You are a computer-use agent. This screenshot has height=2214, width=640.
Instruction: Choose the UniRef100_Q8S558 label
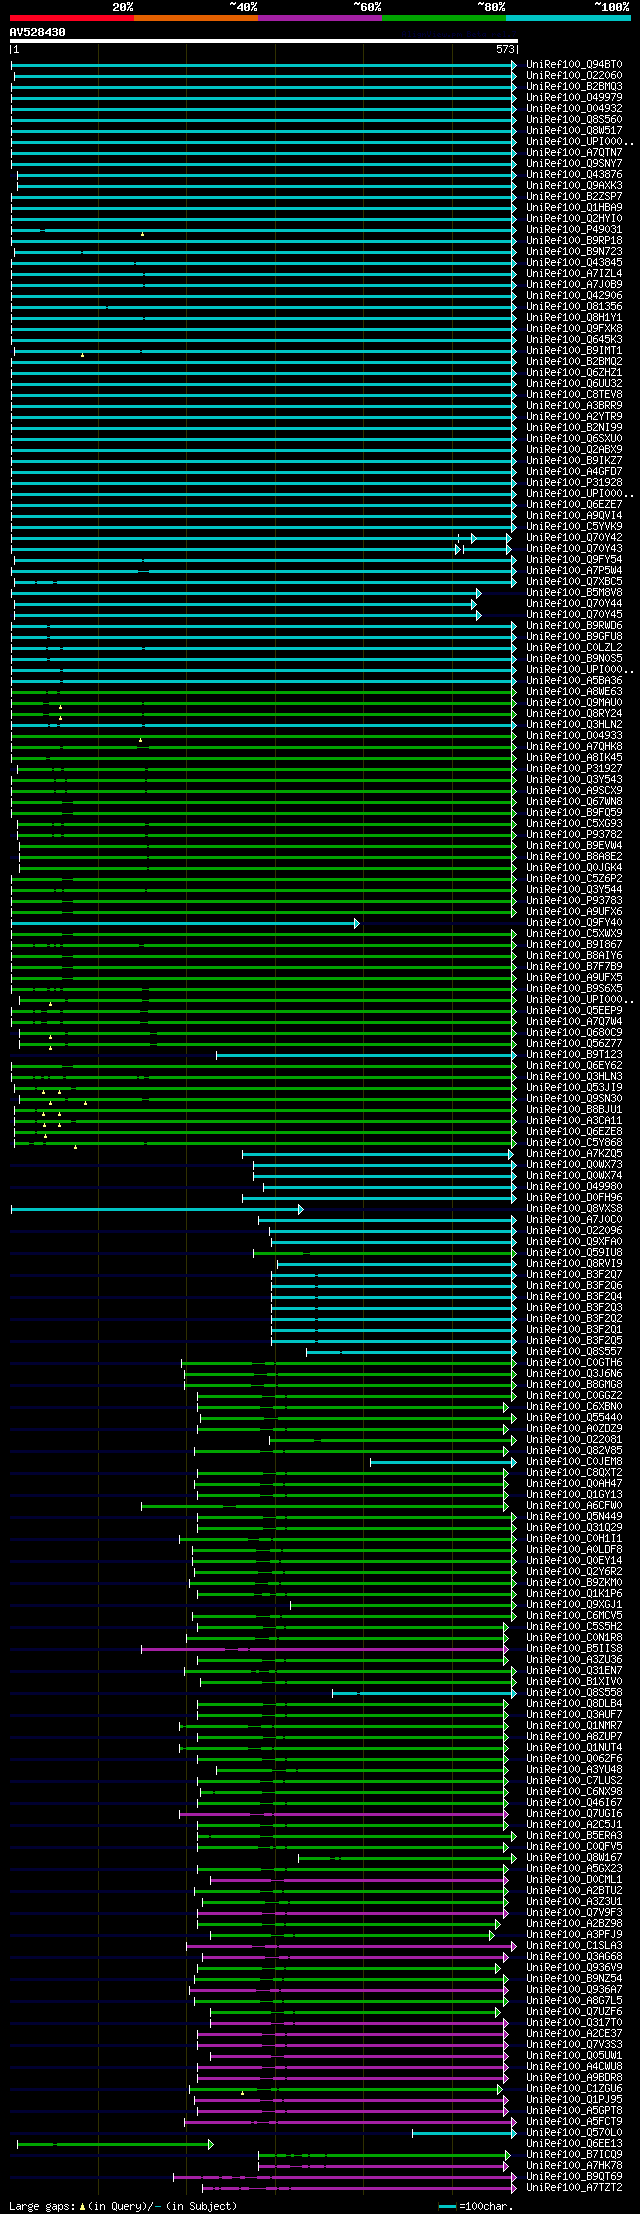pyautogui.click(x=574, y=1692)
